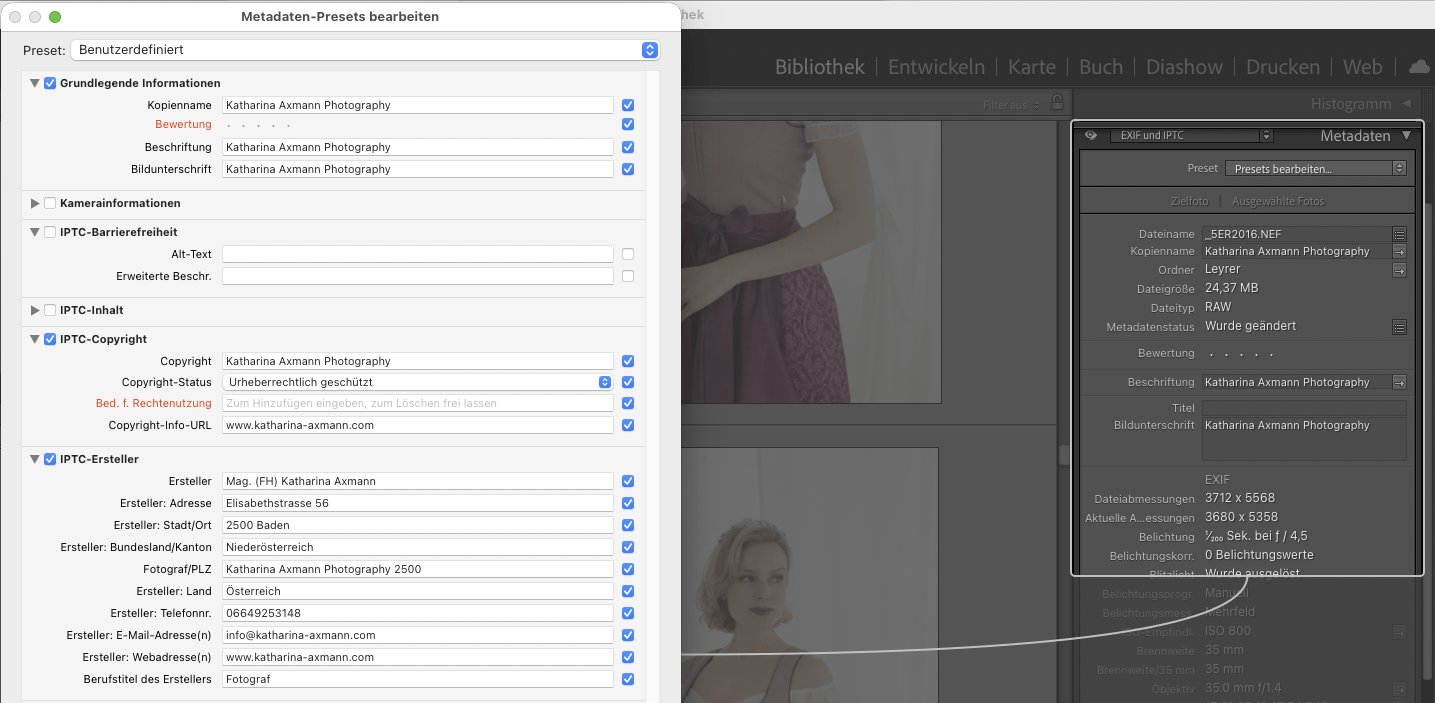
Task: Toggle the IPTC-Copyright section checkbox
Action: tap(50, 339)
